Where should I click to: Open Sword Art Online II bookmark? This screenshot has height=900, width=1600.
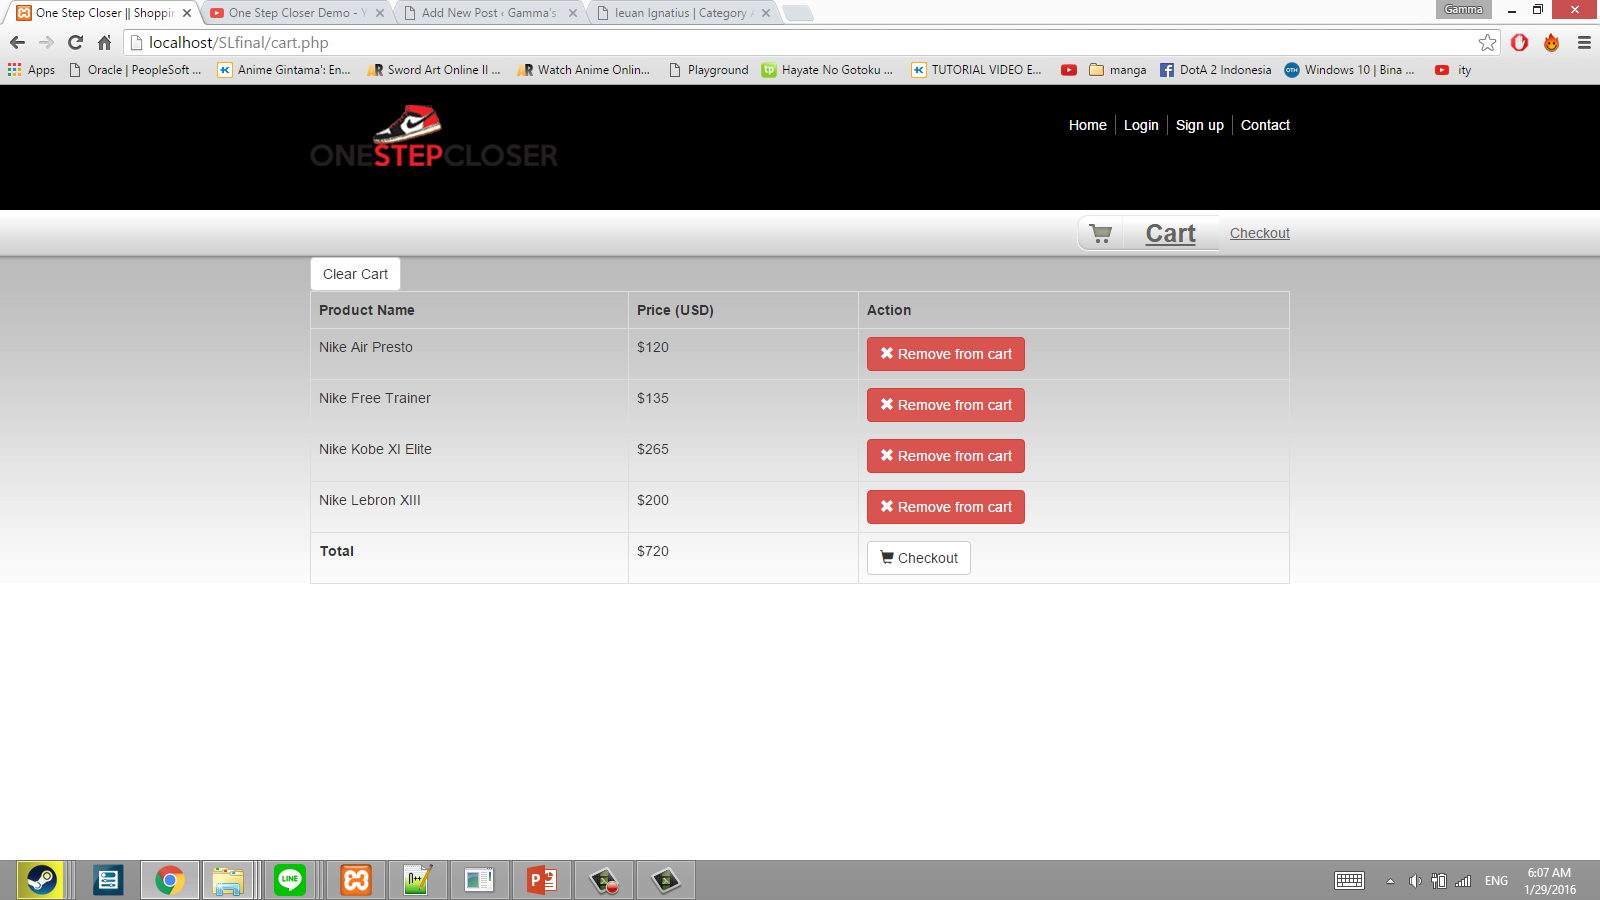tap(434, 70)
